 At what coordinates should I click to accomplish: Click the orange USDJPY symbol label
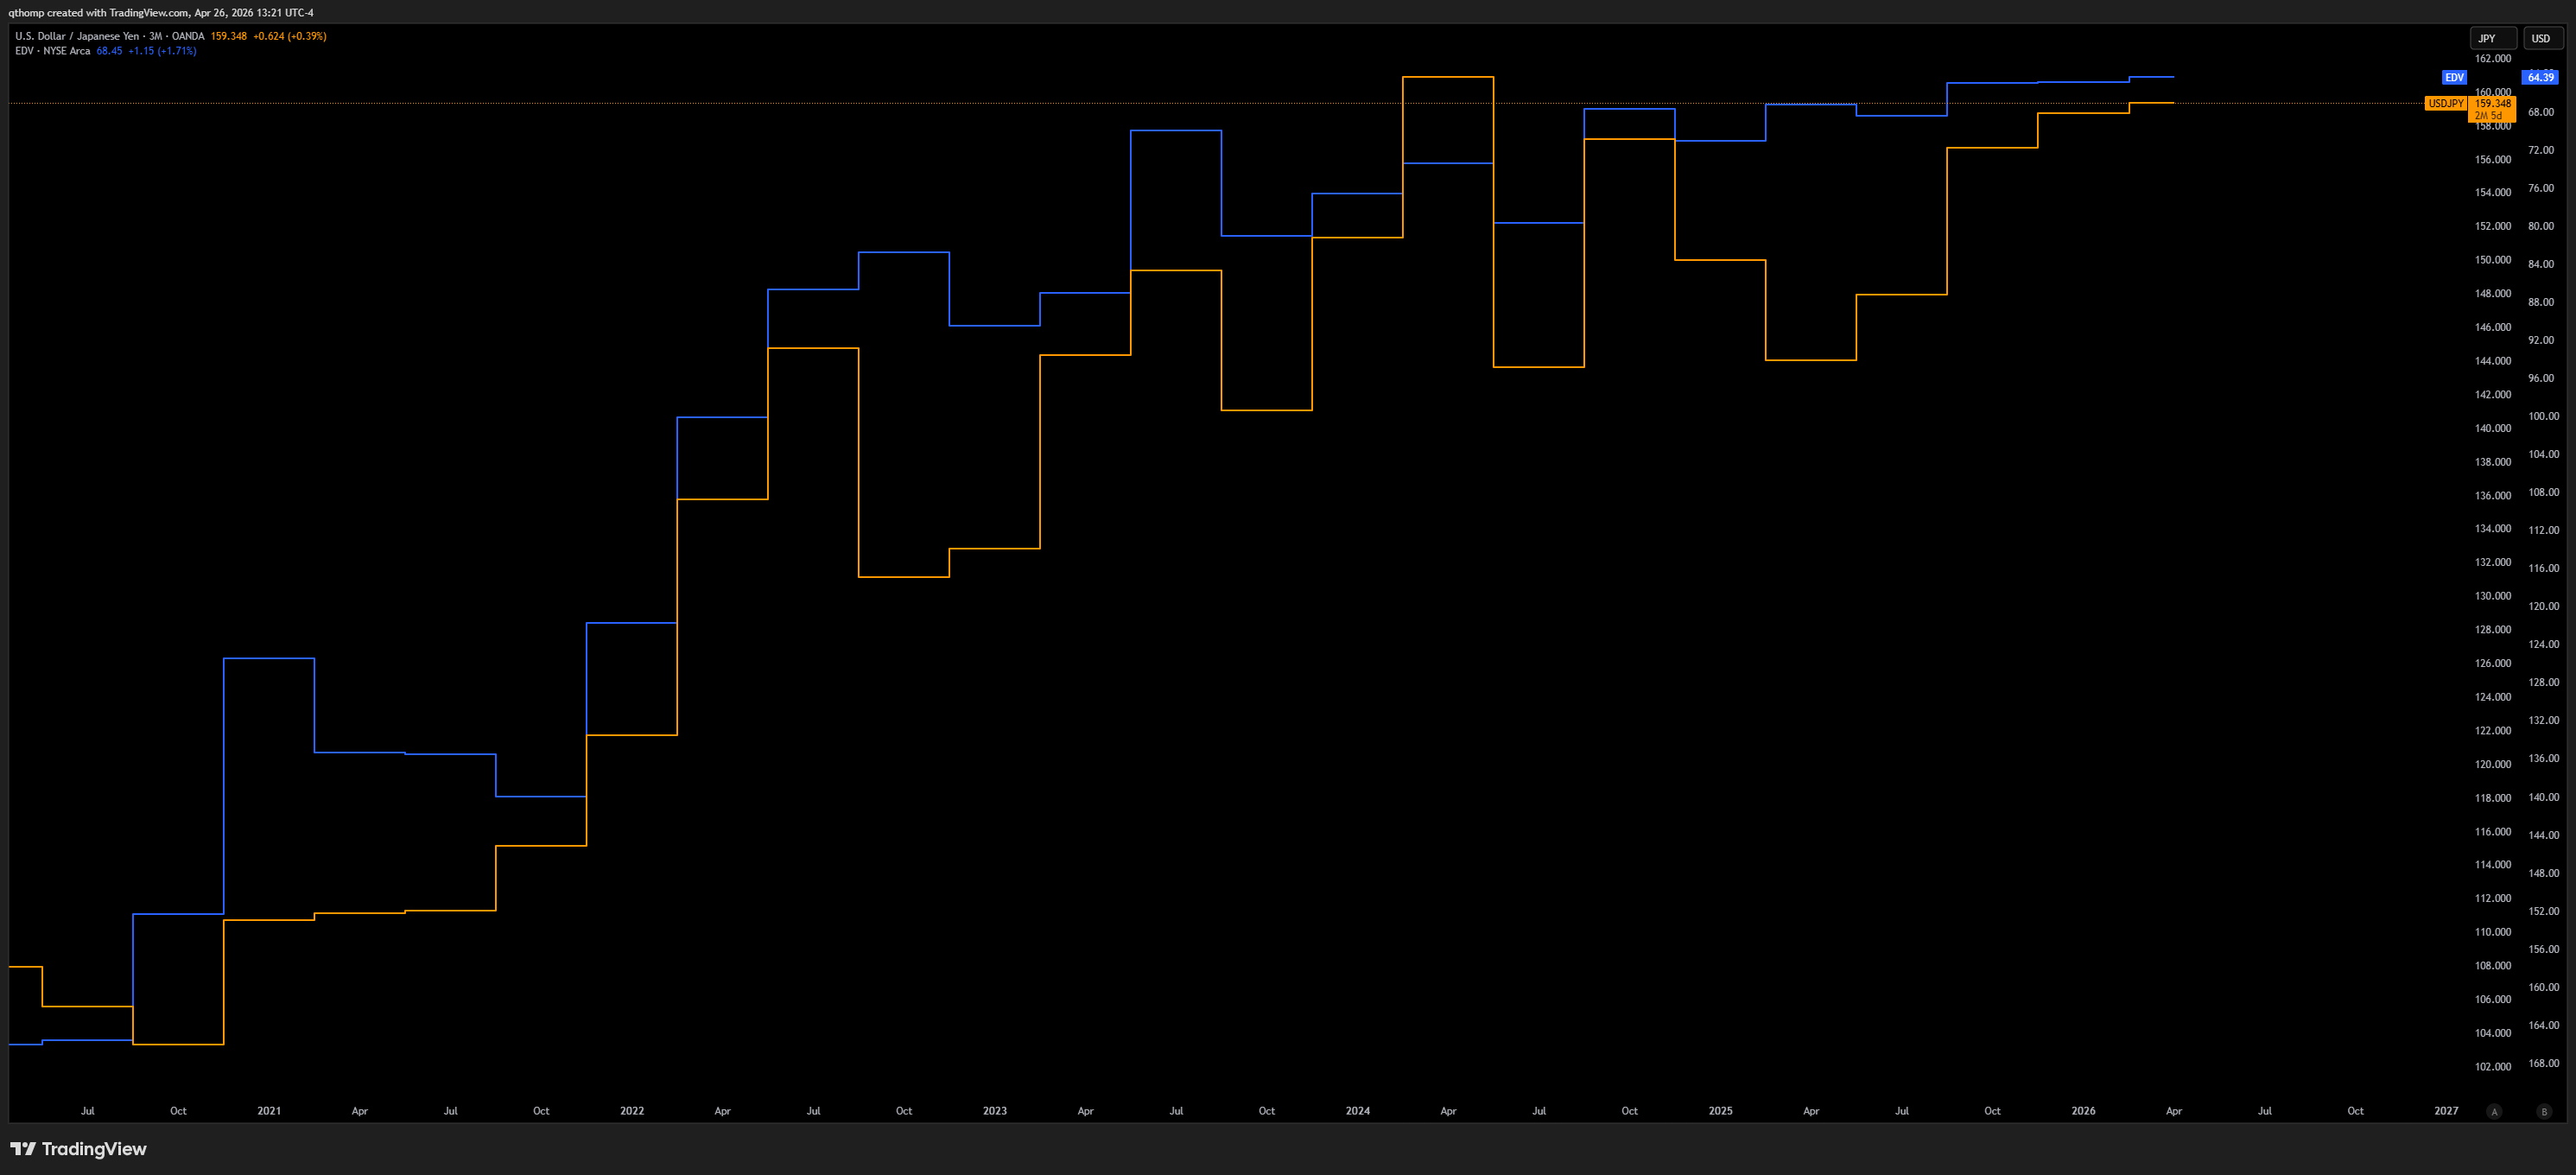click(2445, 104)
